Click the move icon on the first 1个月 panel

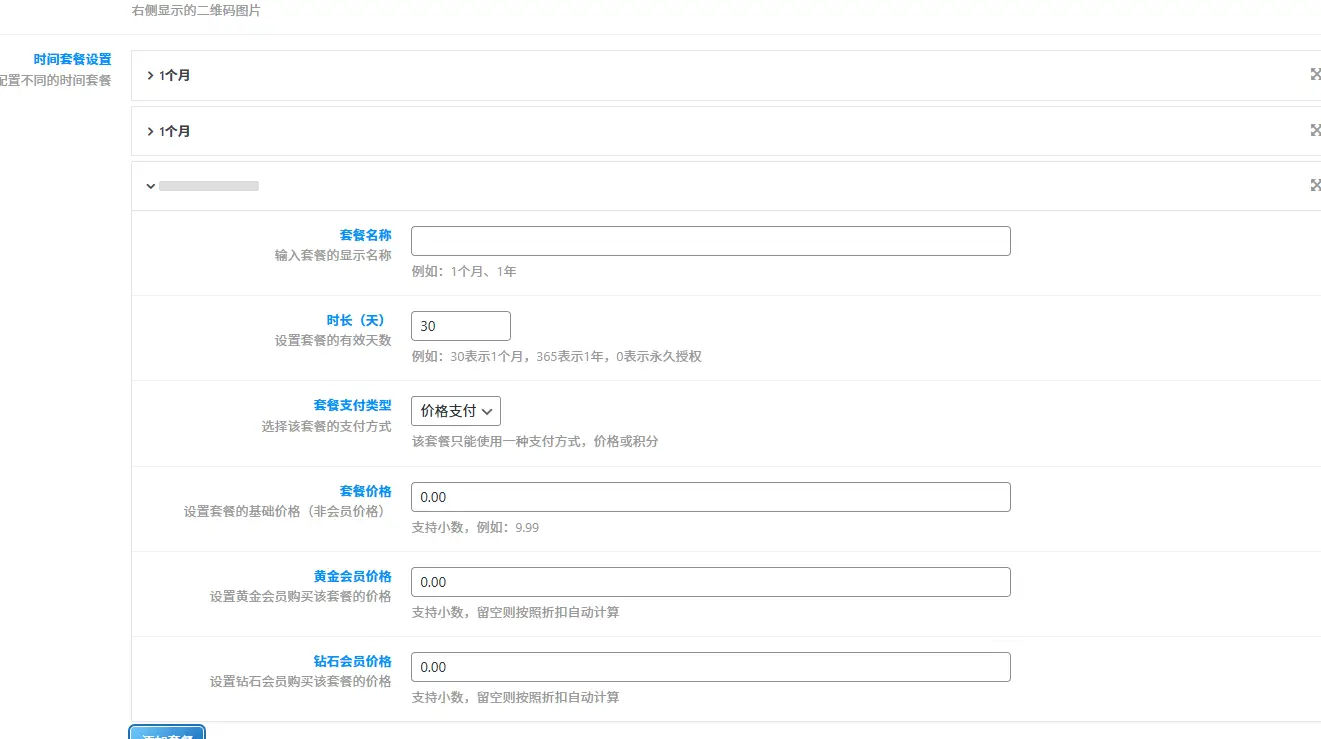[1315, 75]
